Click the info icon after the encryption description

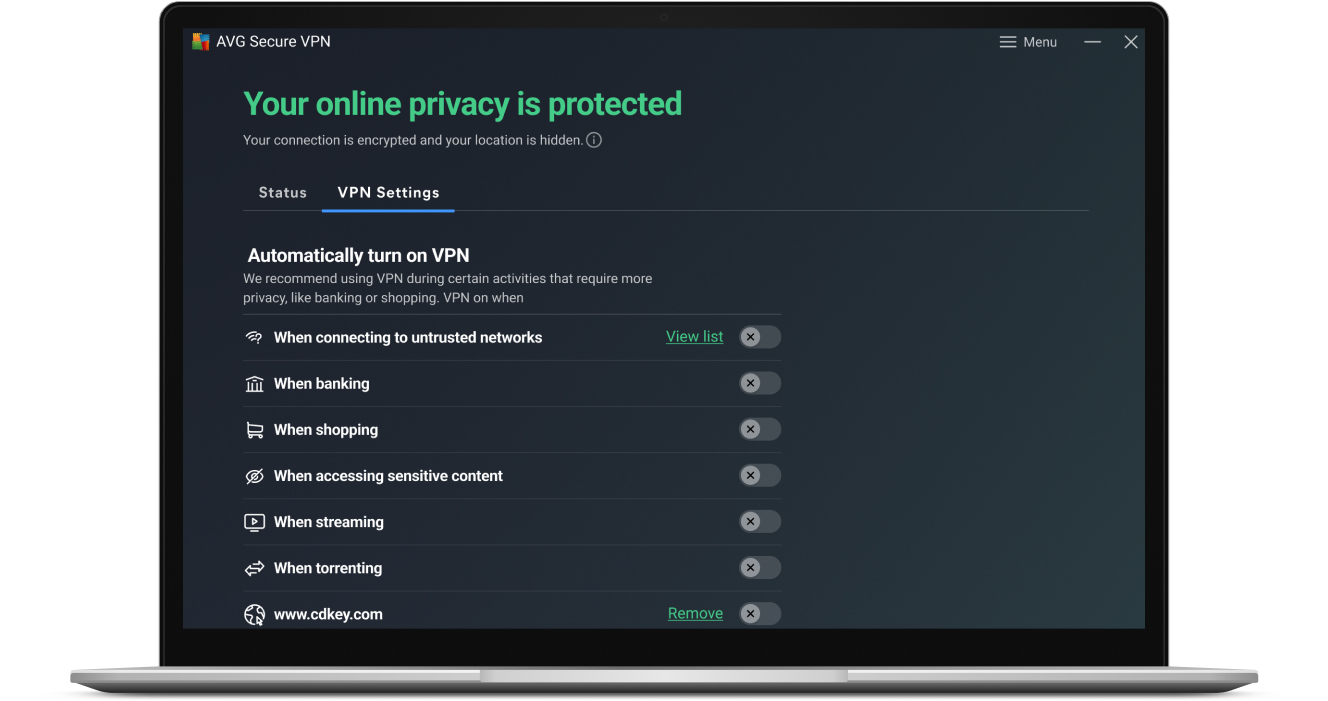point(594,140)
